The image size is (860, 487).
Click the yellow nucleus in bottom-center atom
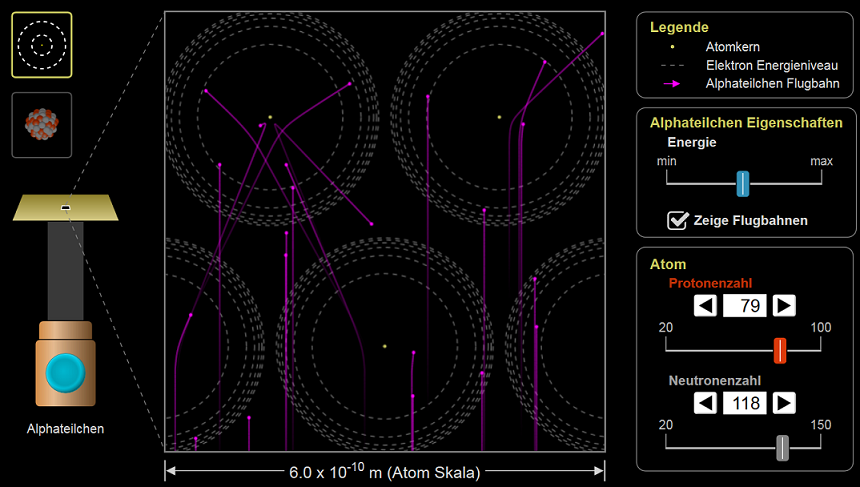point(385,347)
